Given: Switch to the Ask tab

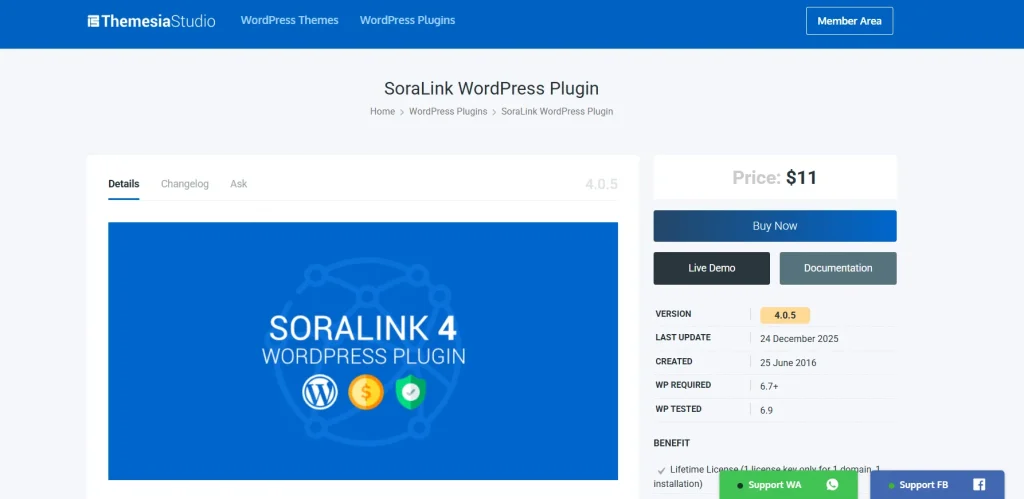Looking at the screenshot, I should click(238, 184).
